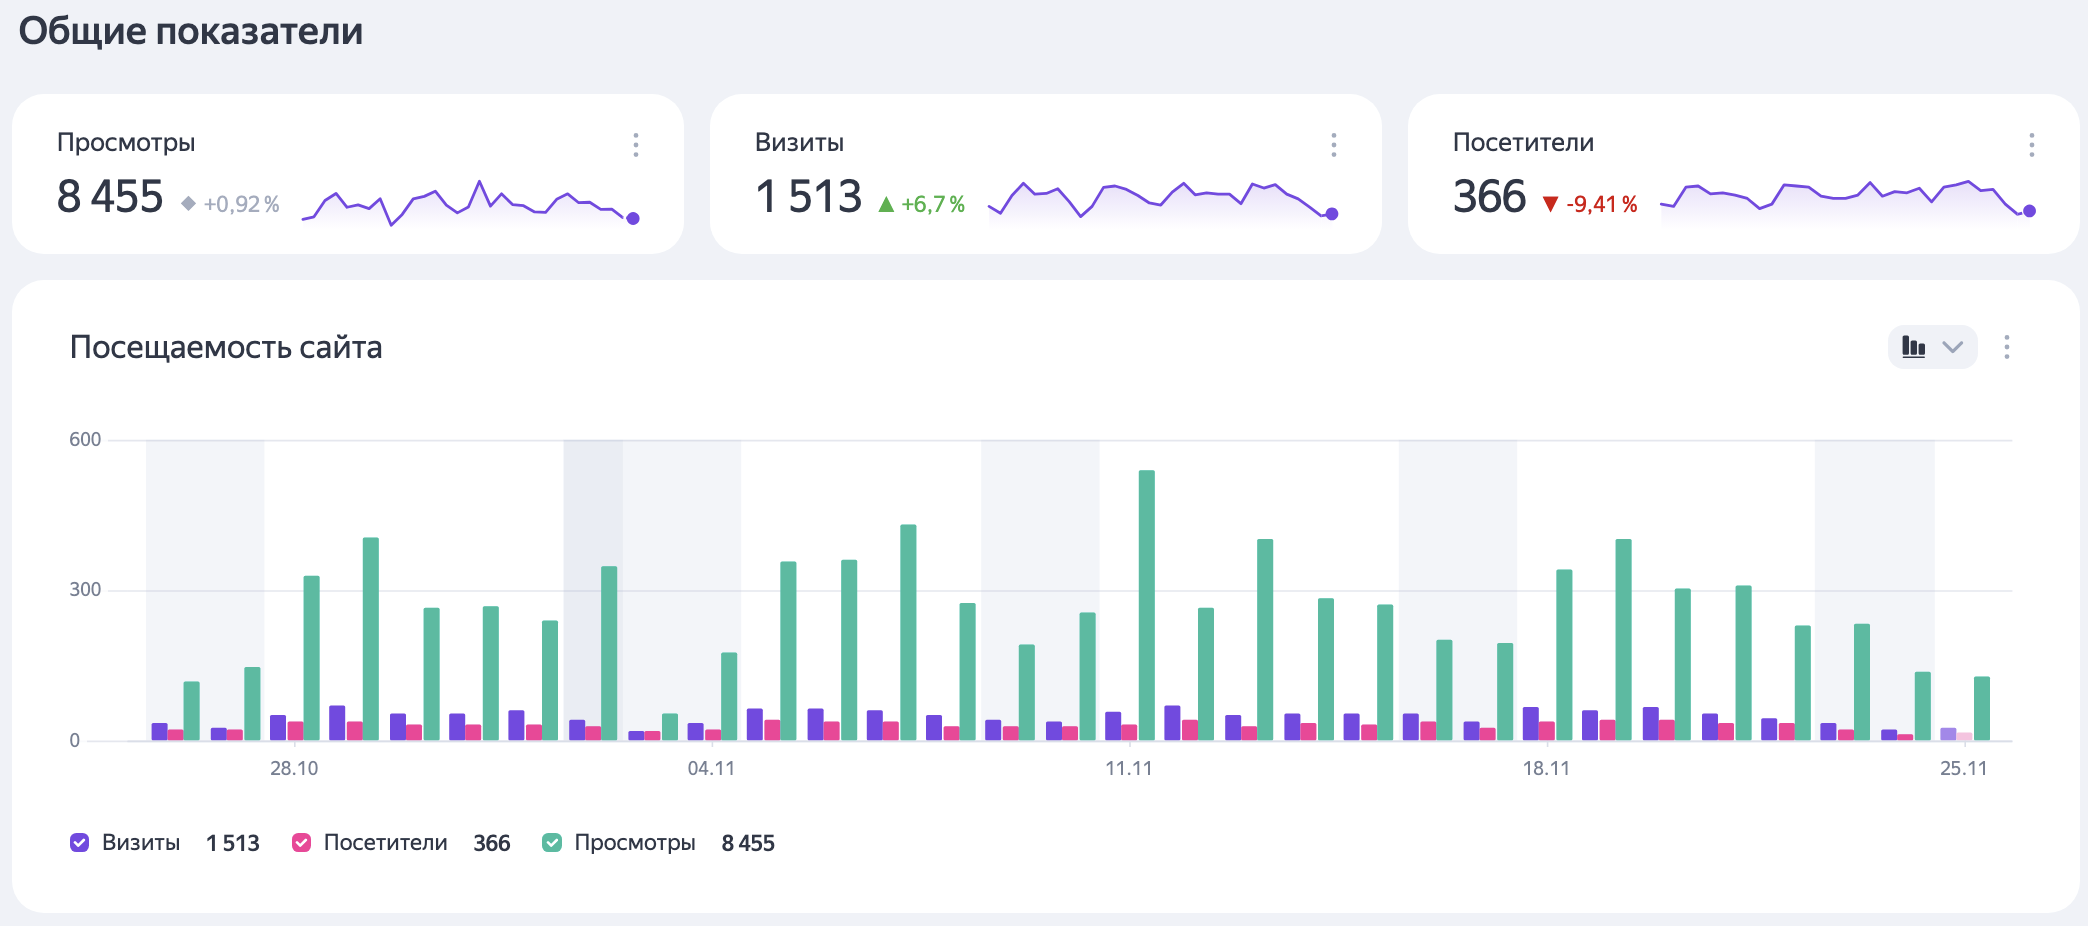Click the red down arrow by -9,41 %
Screen dimensions: 2088x926
pyautogui.click(x=1550, y=205)
